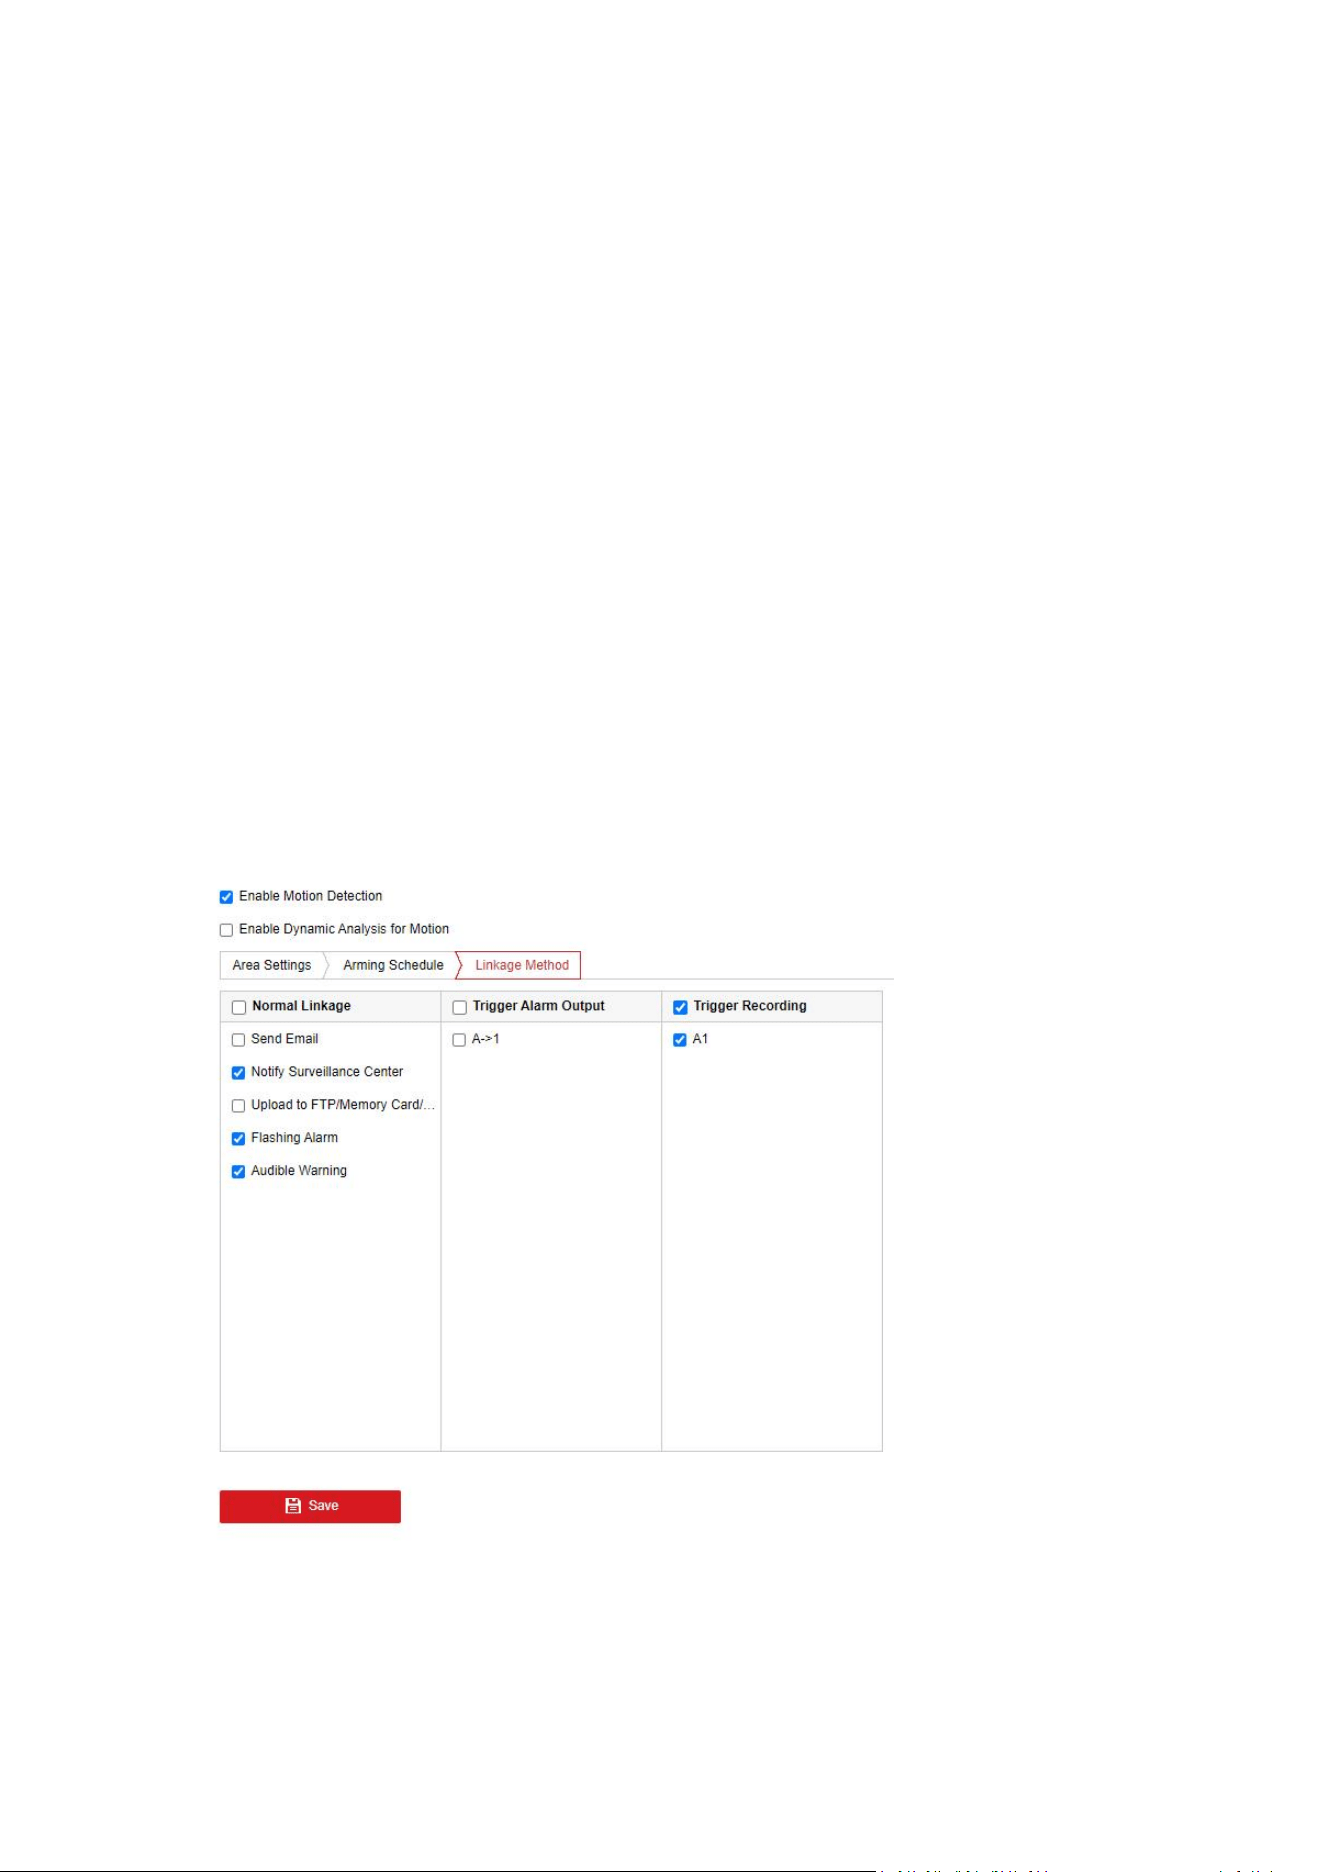Click the Send Email label text
The height and width of the screenshot is (1872, 1324).
coord(285,1039)
